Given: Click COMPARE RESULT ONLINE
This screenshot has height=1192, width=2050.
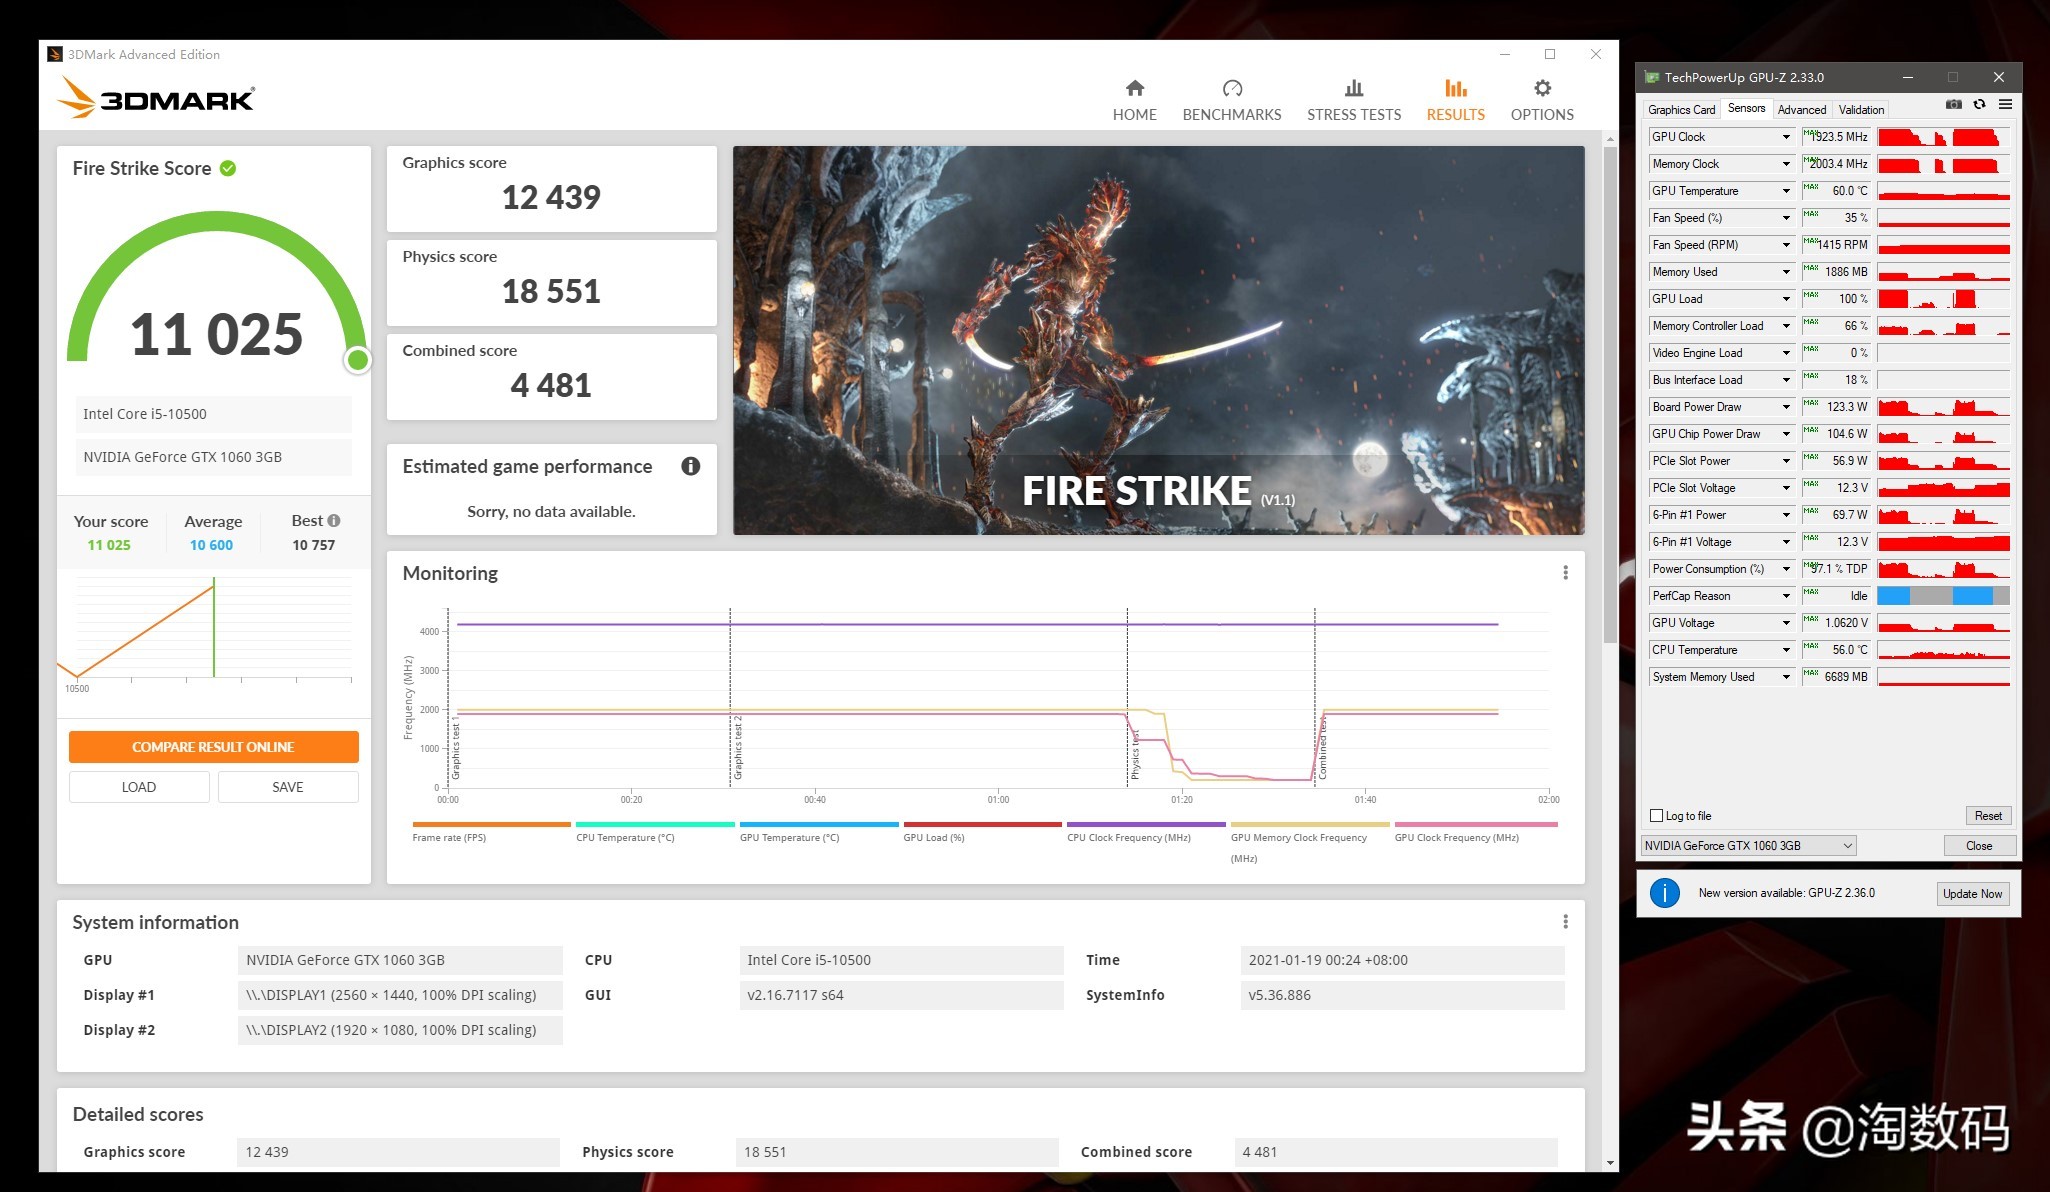Looking at the screenshot, I should [x=213, y=746].
